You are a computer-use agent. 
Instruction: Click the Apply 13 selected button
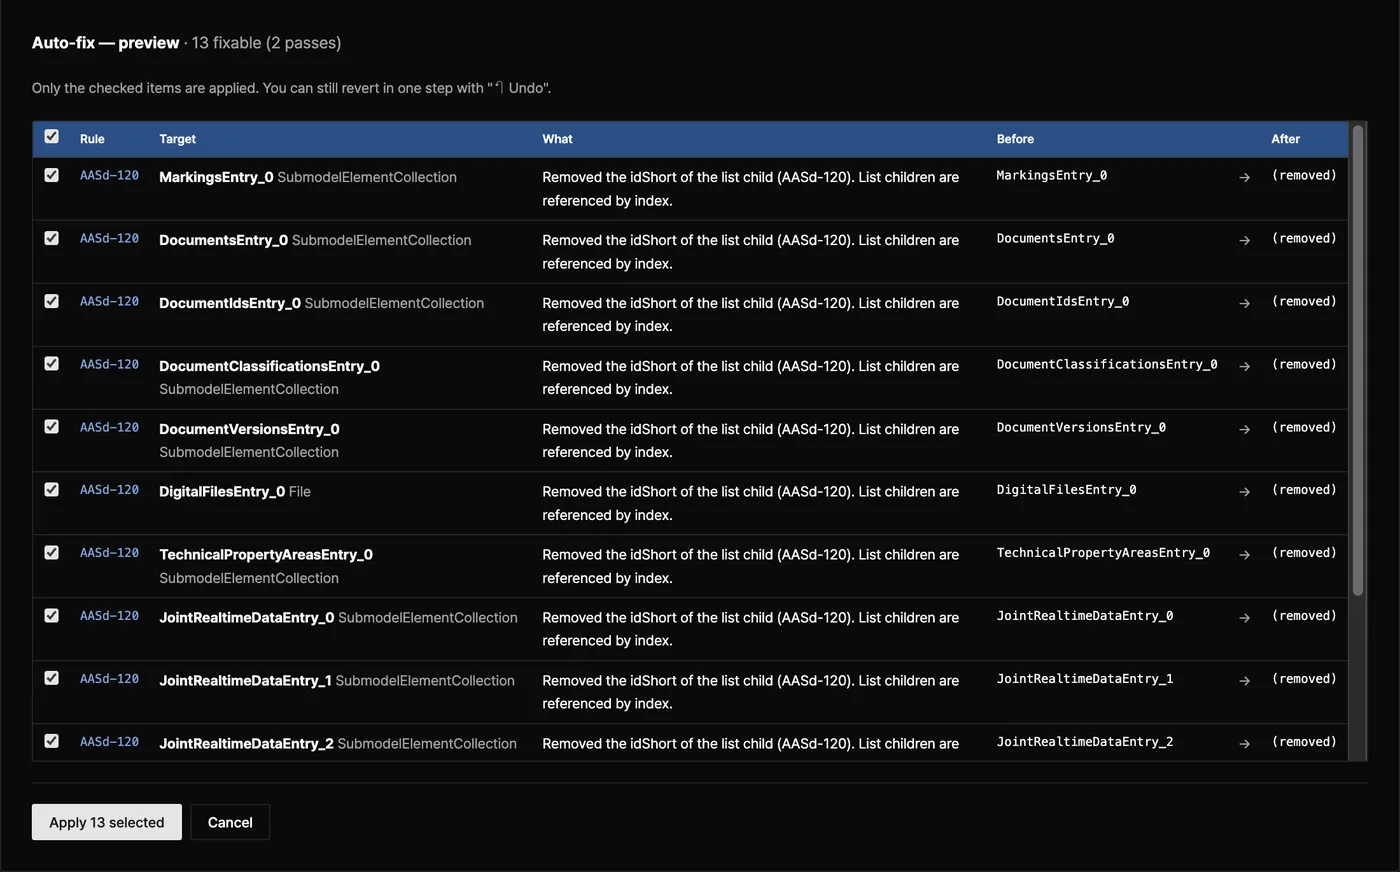(x=107, y=822)
